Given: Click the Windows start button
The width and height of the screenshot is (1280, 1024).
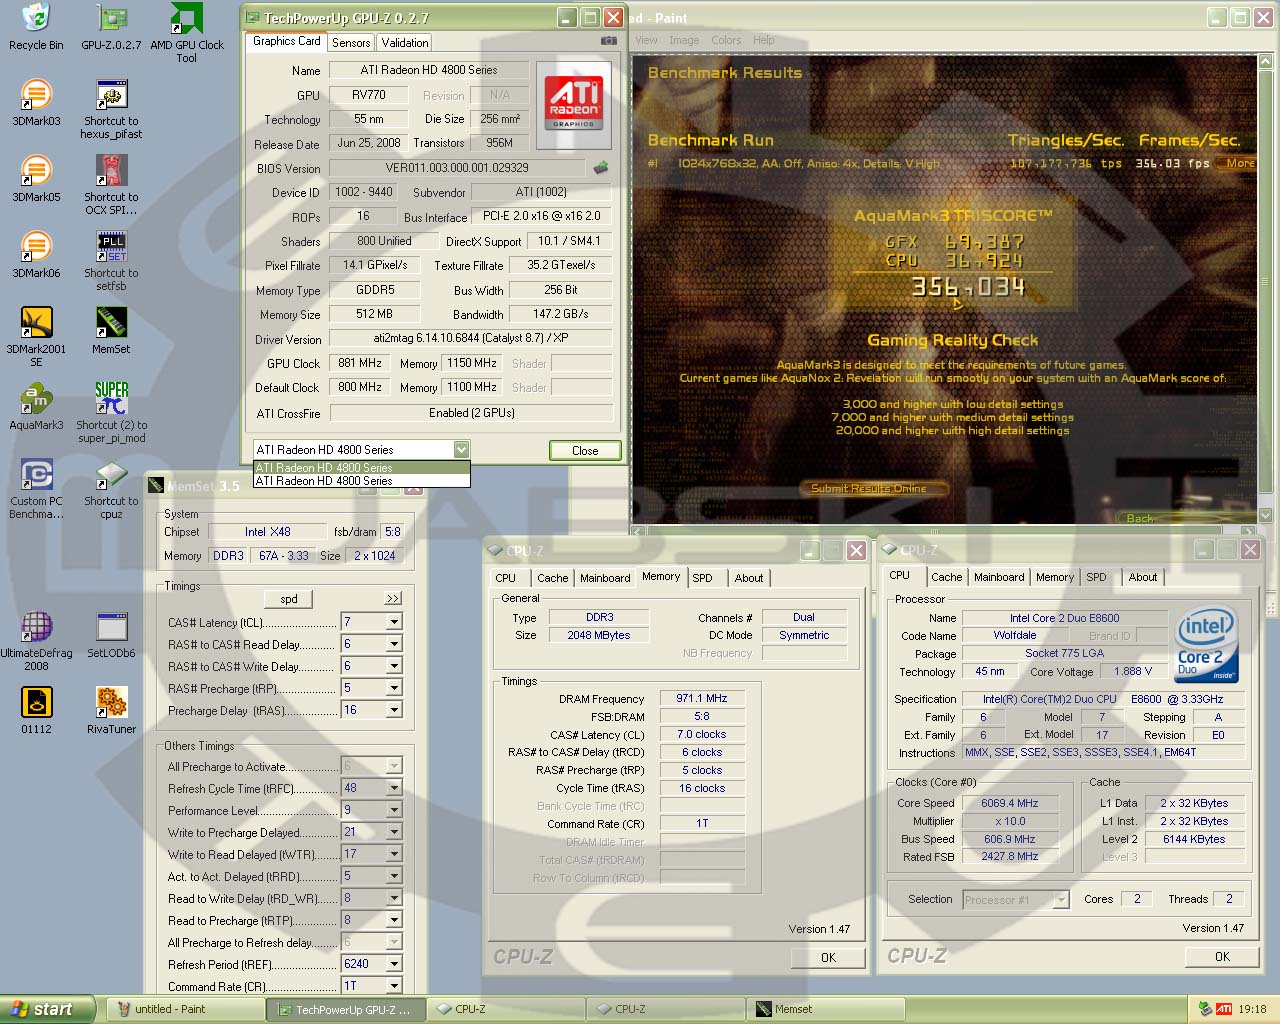Looking at the screenshot, I should tap(48, 1009).
